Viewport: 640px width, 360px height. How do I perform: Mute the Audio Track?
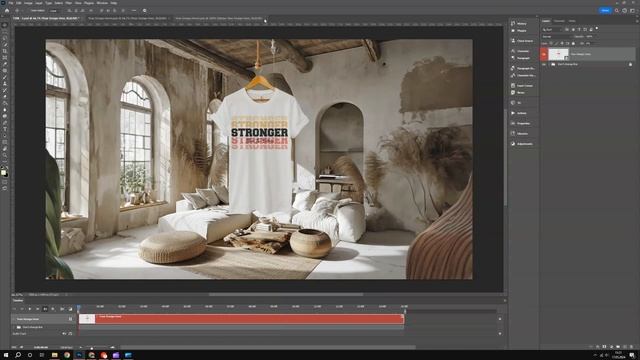[64, 333]
